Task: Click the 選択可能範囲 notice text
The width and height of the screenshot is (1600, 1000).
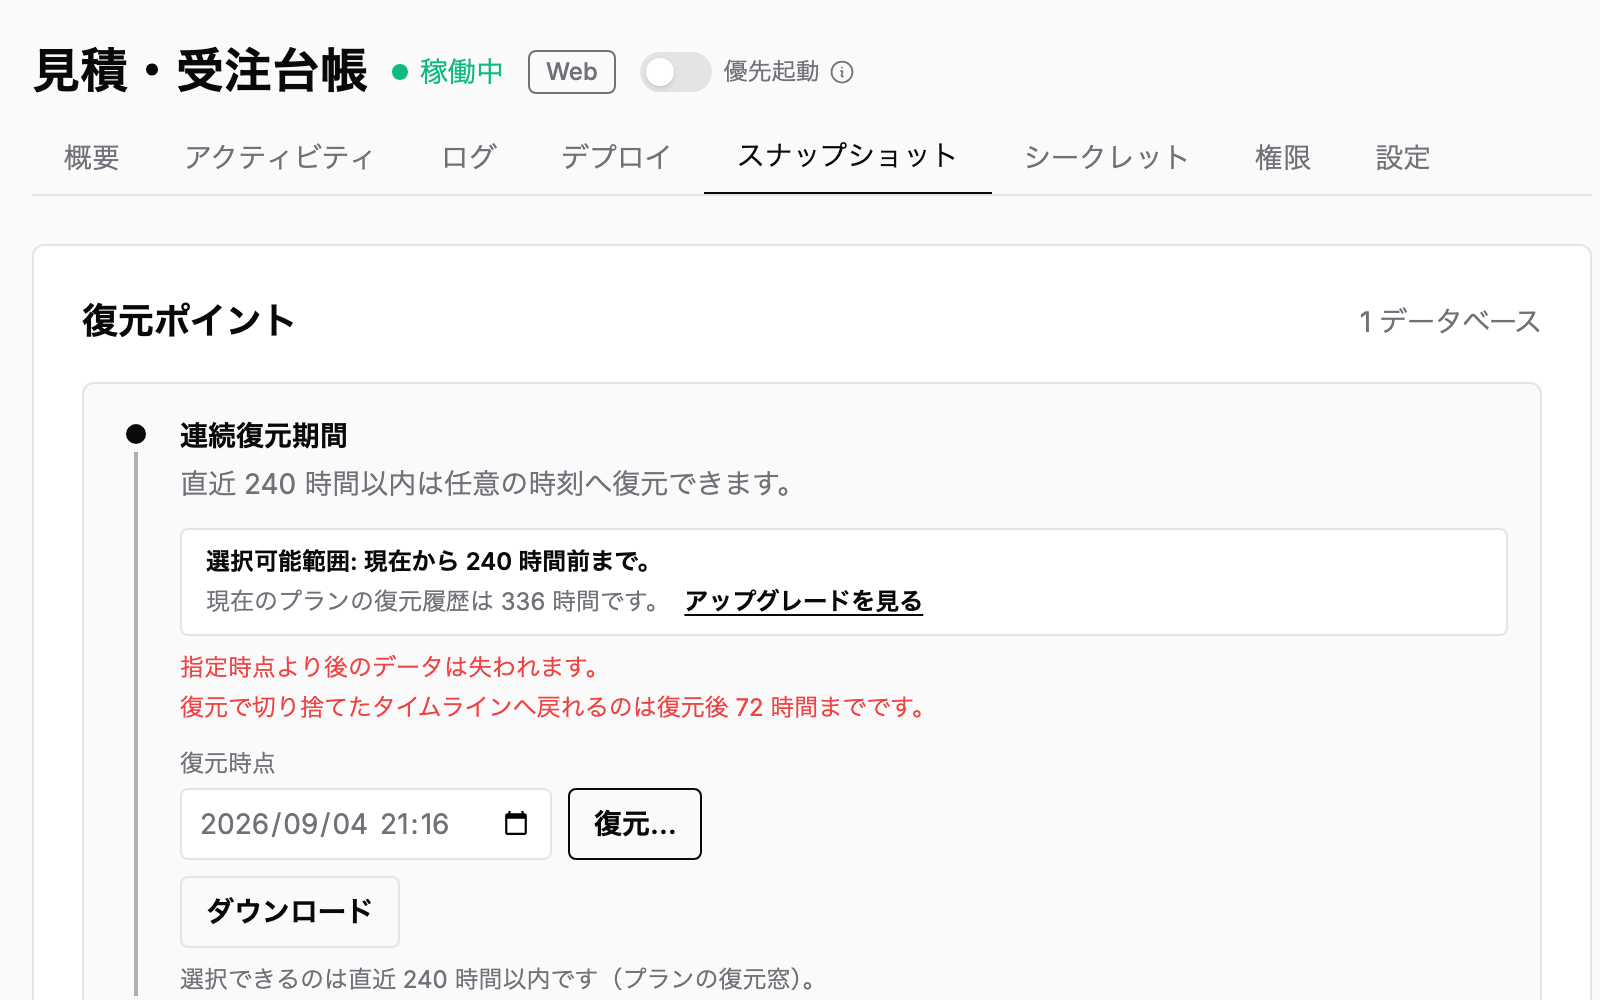Action: (x=429, y=561)
